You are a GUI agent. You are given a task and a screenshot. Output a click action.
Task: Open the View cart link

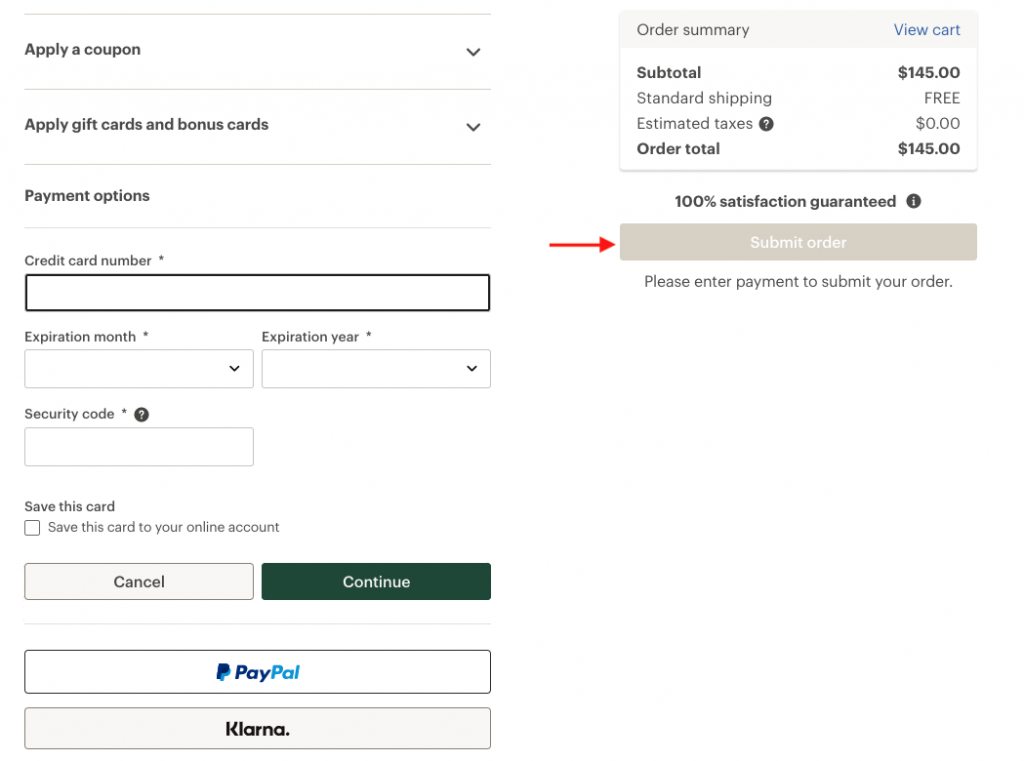point(926,30)
